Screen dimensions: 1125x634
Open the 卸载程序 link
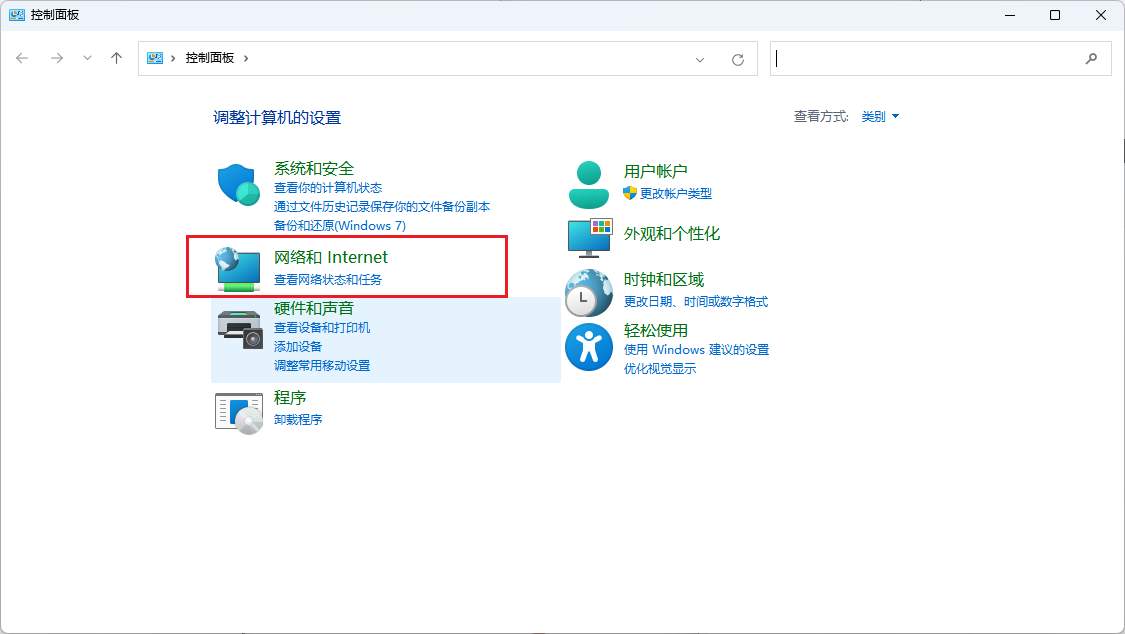(x=298, y=420)
